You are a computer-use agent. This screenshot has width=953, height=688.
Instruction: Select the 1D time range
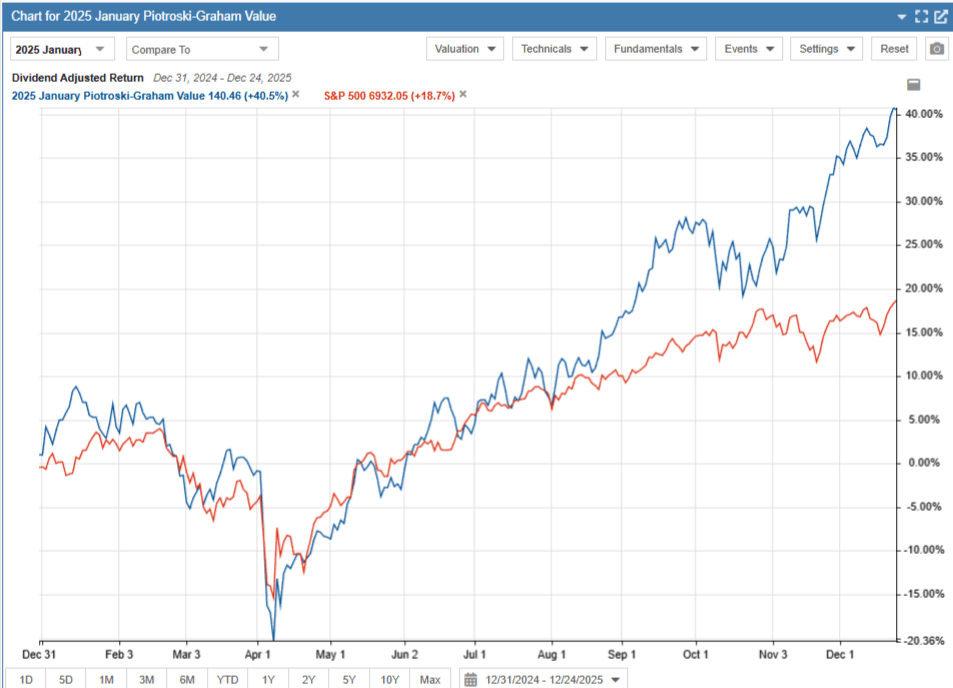coord(26,679)
